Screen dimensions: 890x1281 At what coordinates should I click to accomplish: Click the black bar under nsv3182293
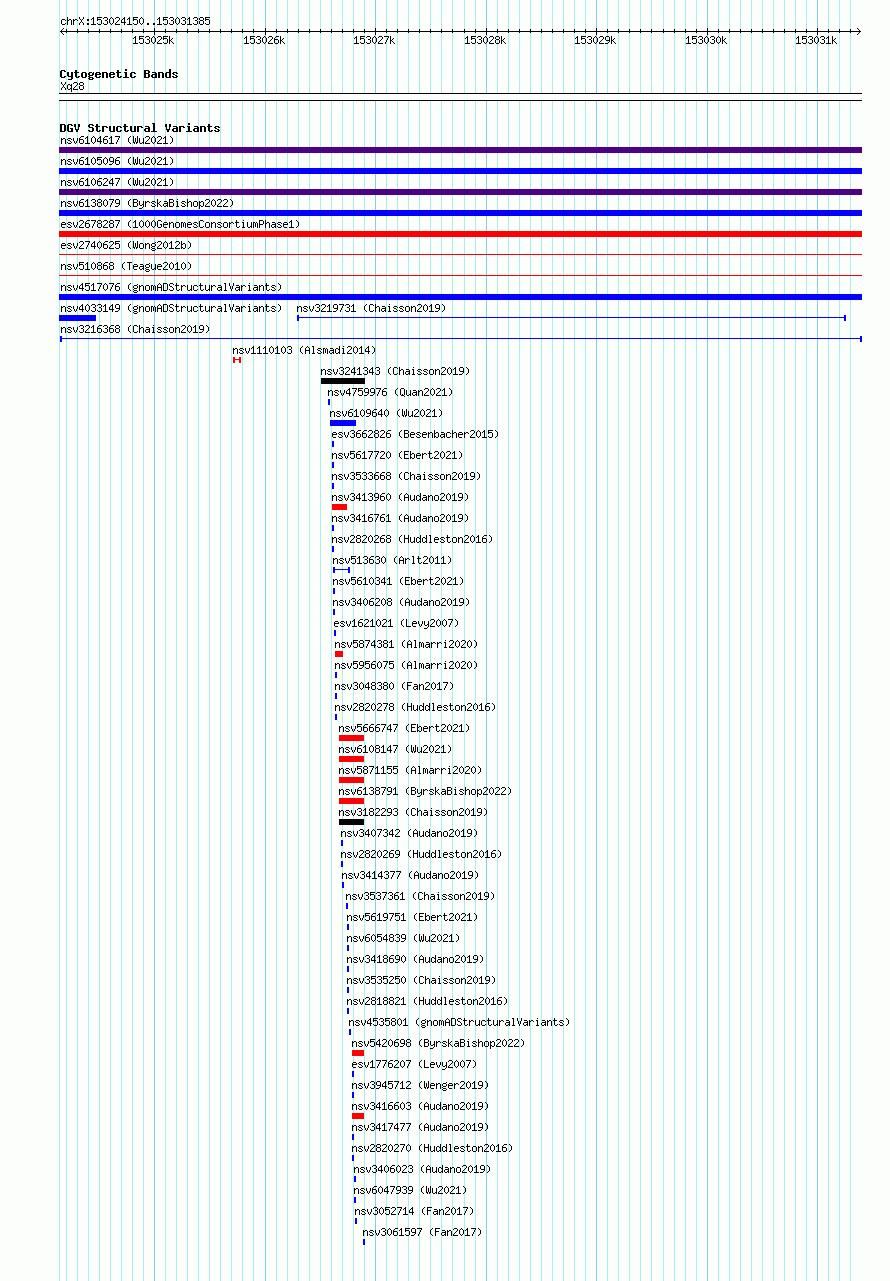[x=352, y=822]
